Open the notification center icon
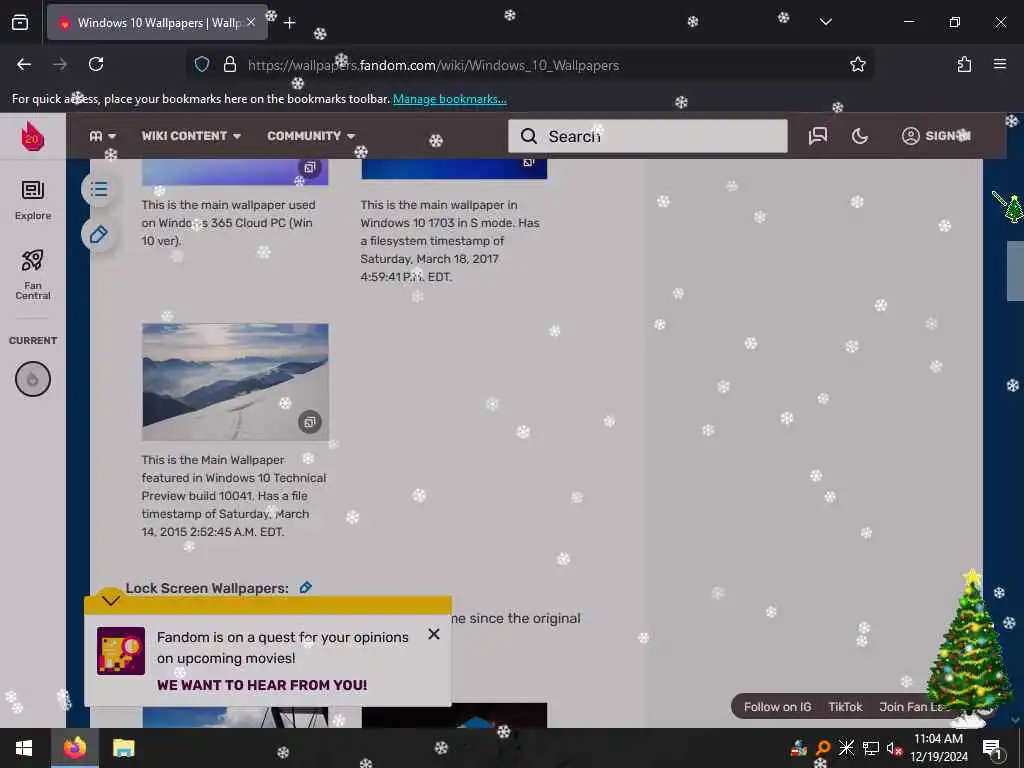This screenshot has height=768, width=1024. pos(991,748)
